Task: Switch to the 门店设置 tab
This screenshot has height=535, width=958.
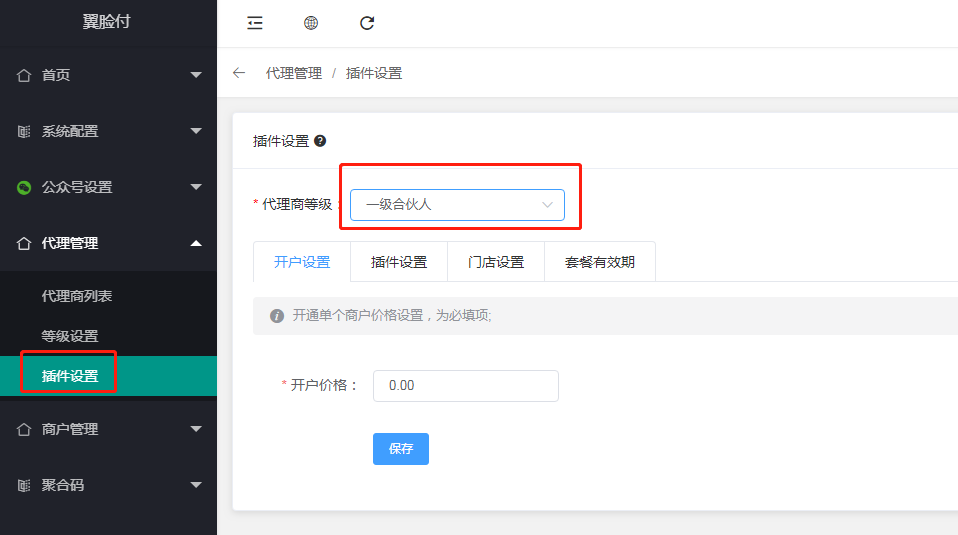Action: 496,262
